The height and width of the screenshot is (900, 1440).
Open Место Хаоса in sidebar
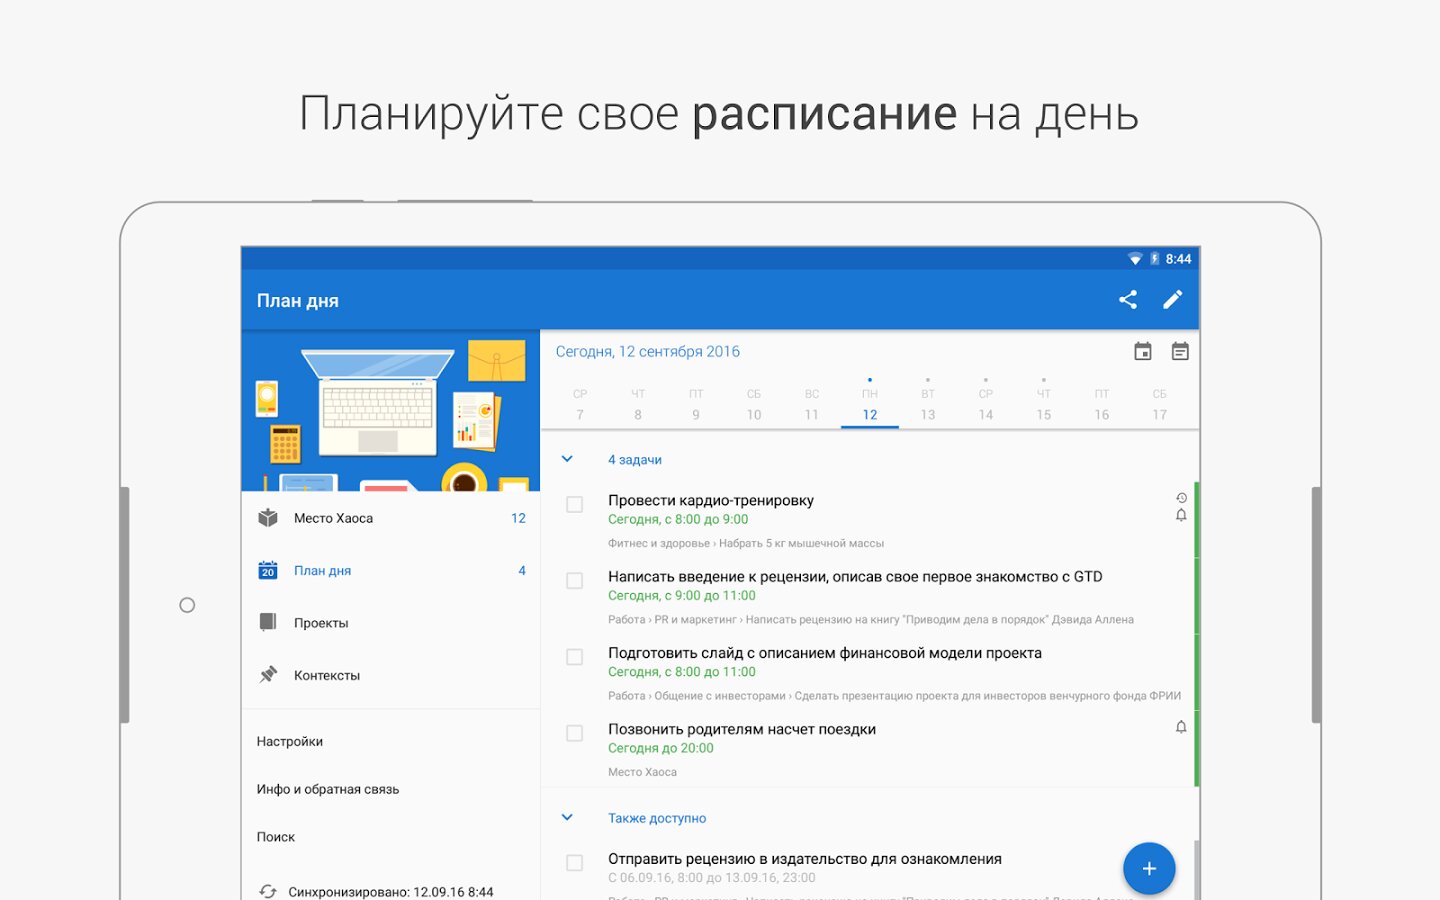pyautogui.click(x=333, y=518)
